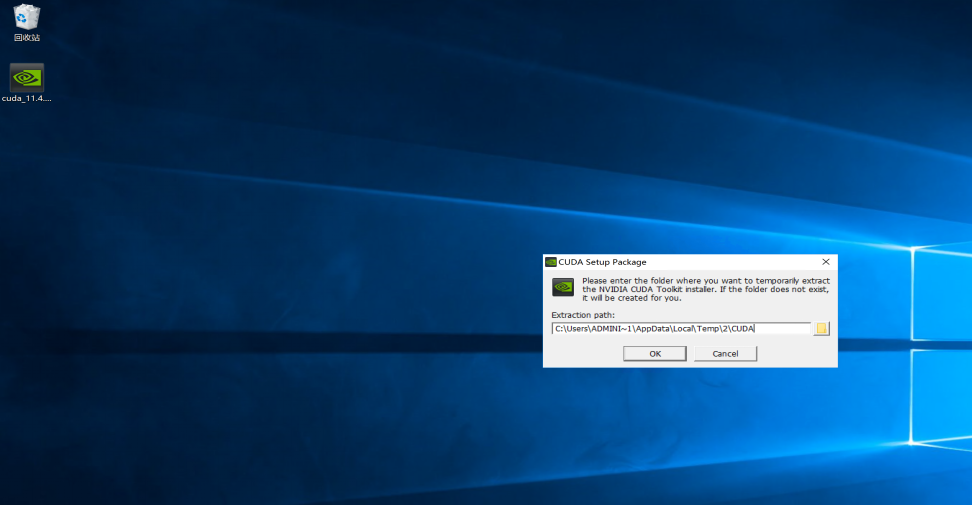Click the NVIDIA logo beside the instructions

pos(563,287)
